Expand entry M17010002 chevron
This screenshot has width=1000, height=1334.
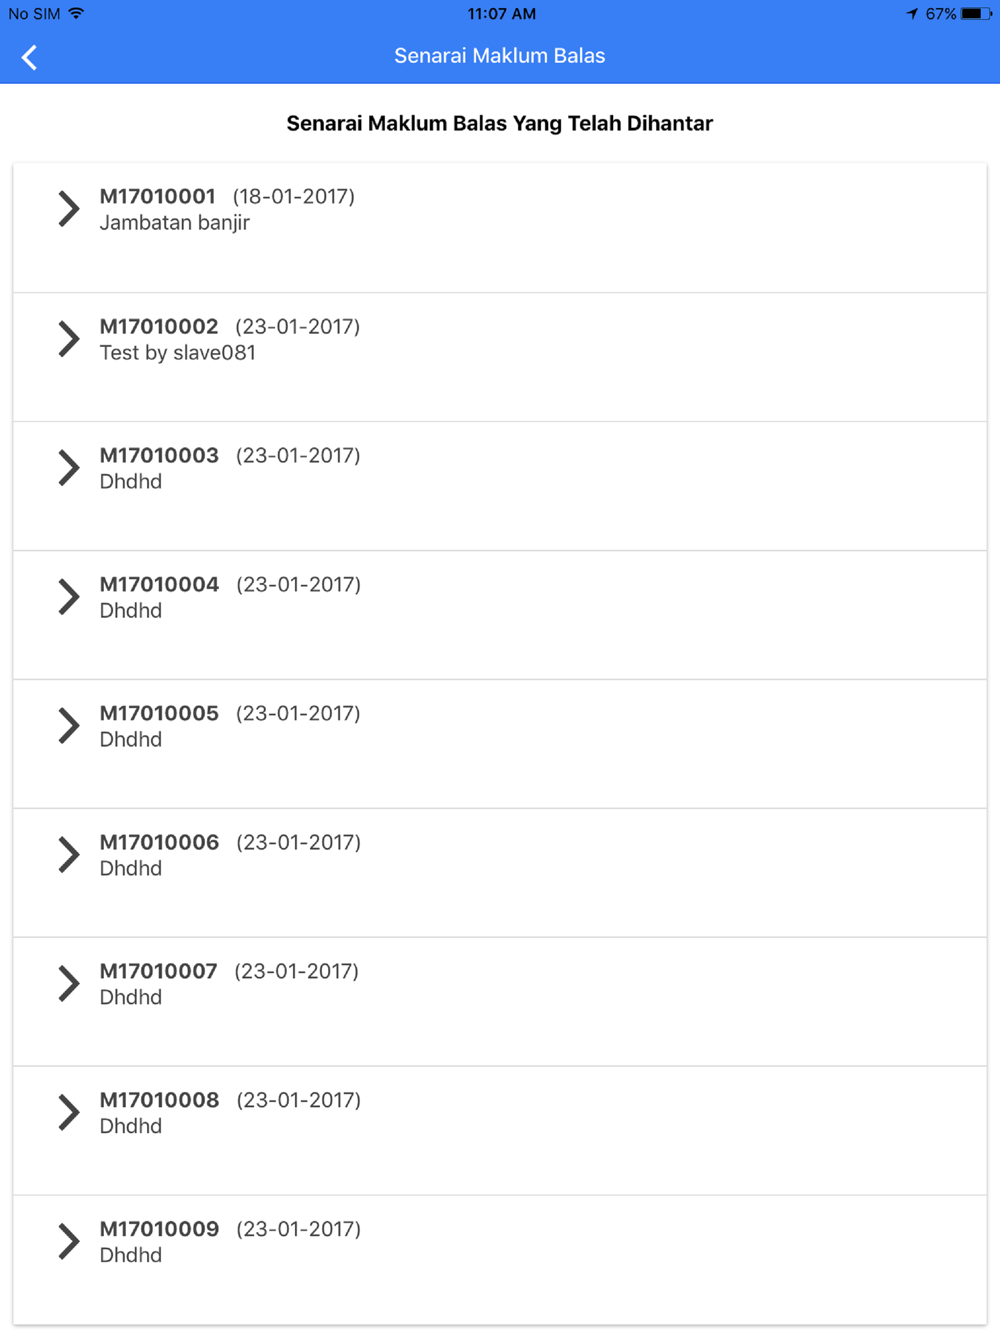tap(68, 339)
